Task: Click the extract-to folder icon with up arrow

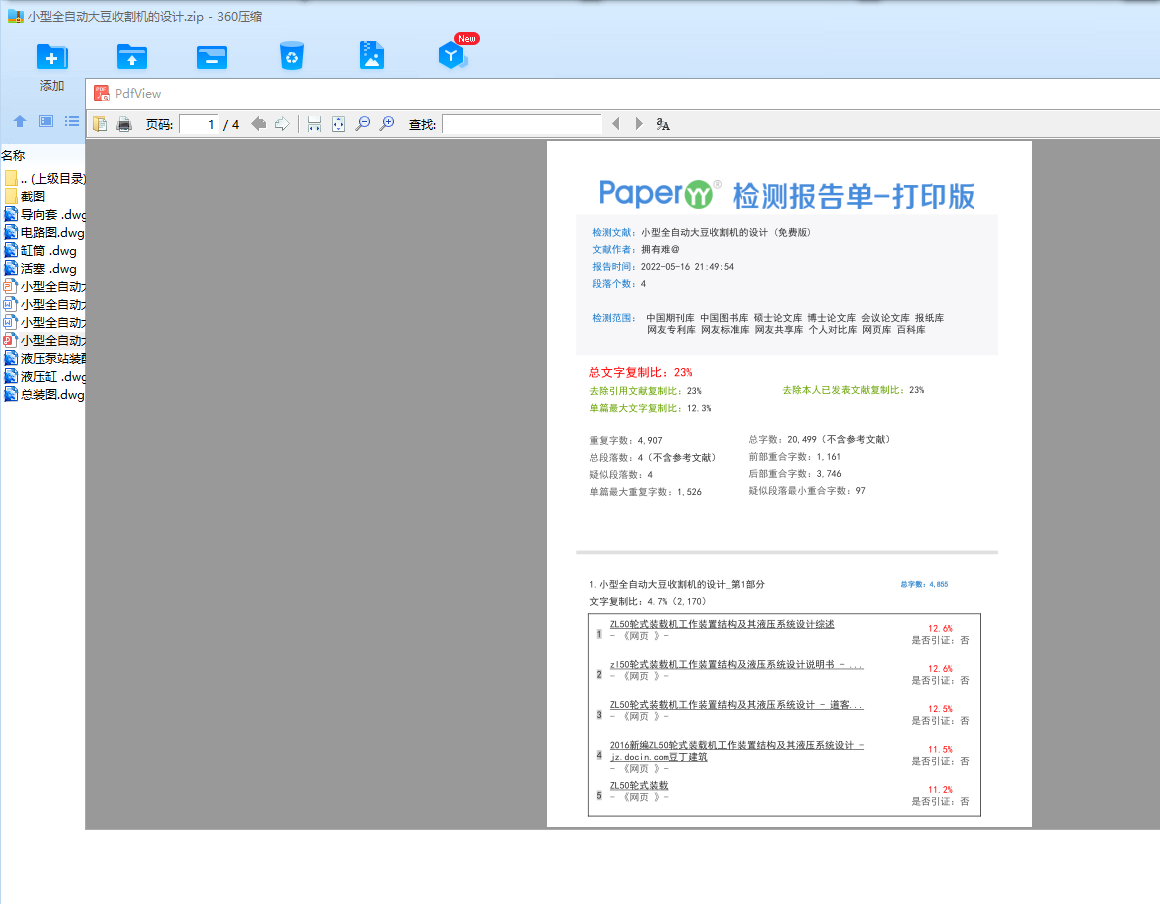Action: 132,56
